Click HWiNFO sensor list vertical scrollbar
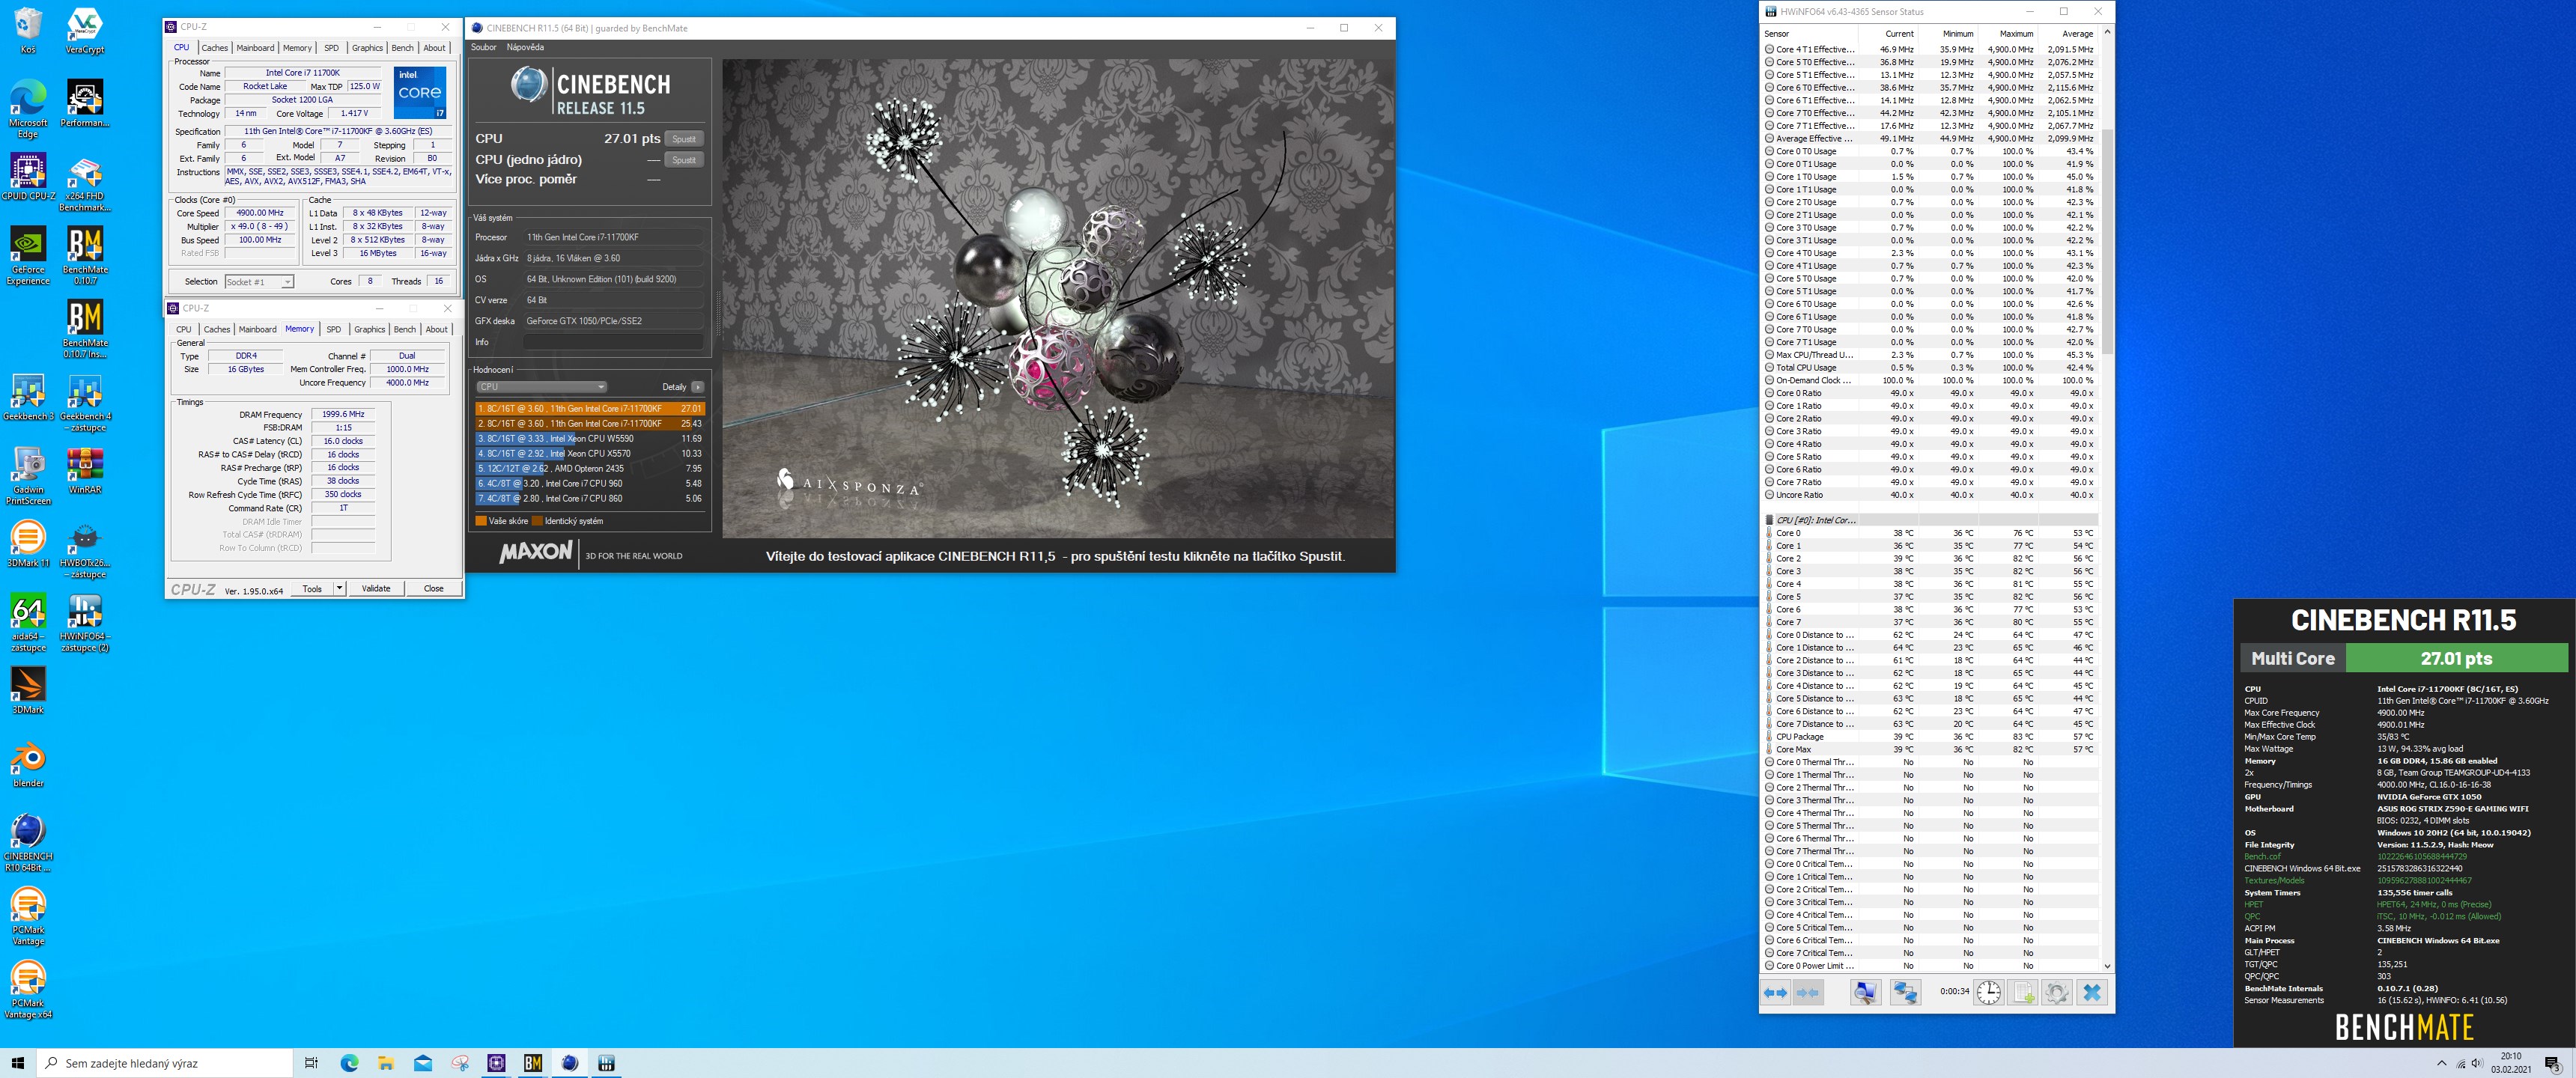This screenshot has width=2576, height=1078. point(2107,240)
